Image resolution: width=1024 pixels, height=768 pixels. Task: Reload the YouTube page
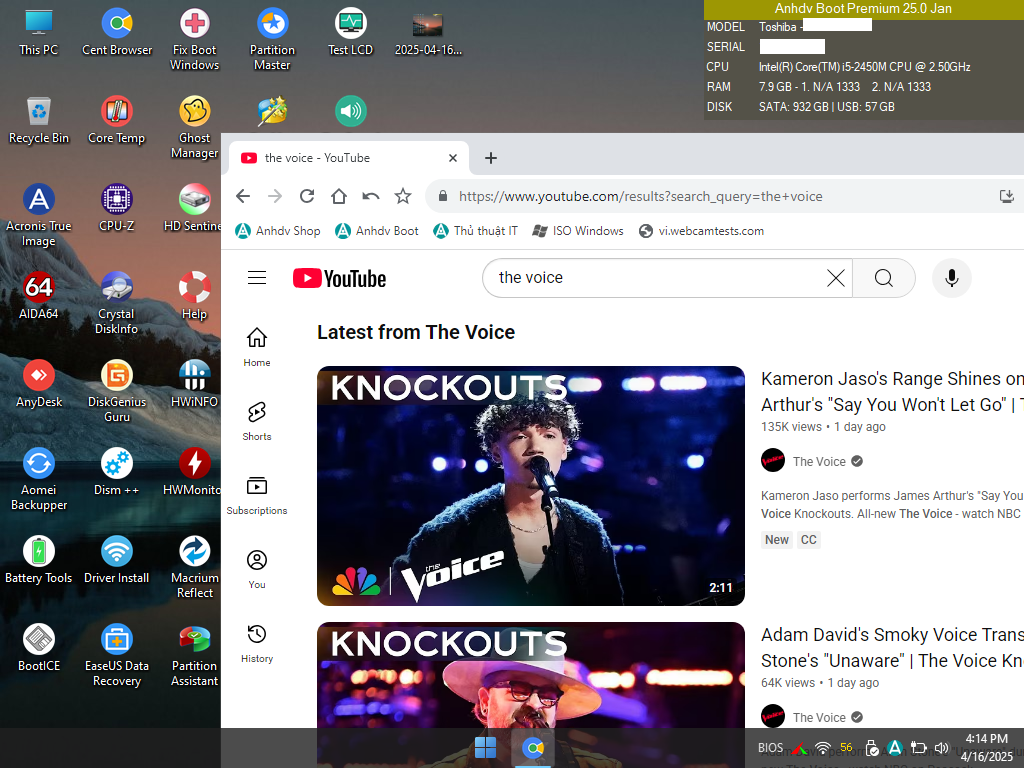[x=307, y=196]
